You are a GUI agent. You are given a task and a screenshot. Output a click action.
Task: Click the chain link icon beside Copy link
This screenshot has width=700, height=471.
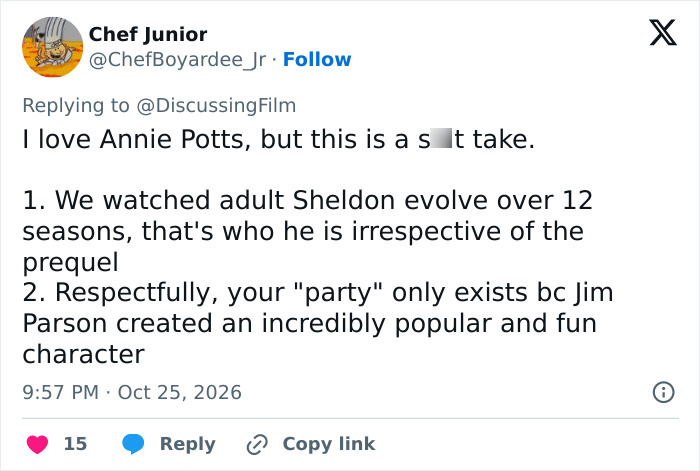257,444
